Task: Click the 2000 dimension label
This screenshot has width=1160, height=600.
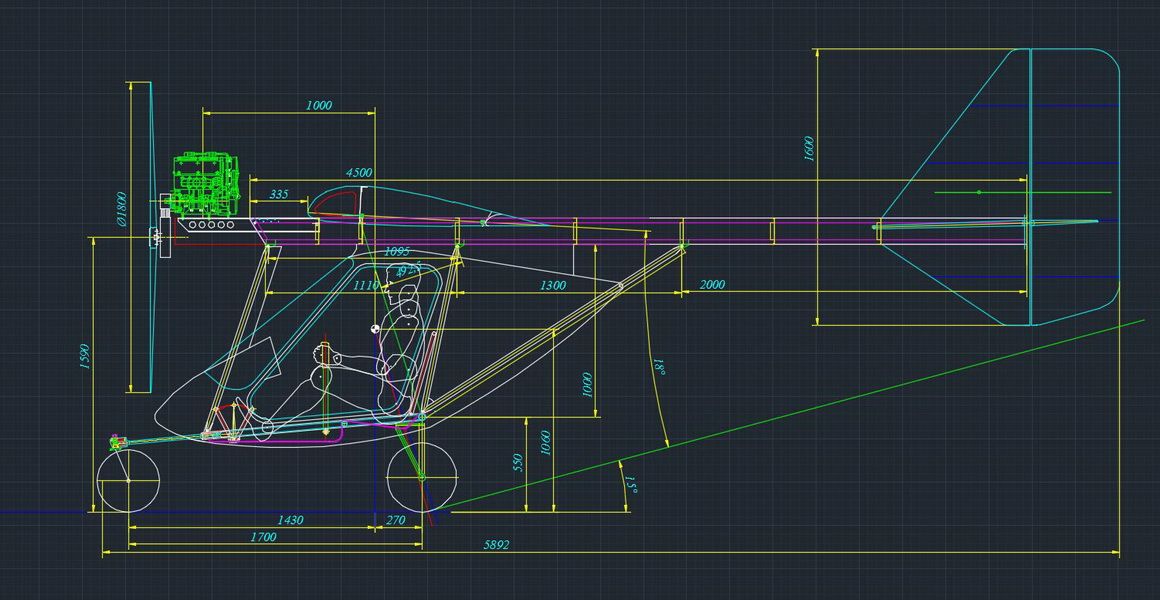Action: tap(712, 285)
